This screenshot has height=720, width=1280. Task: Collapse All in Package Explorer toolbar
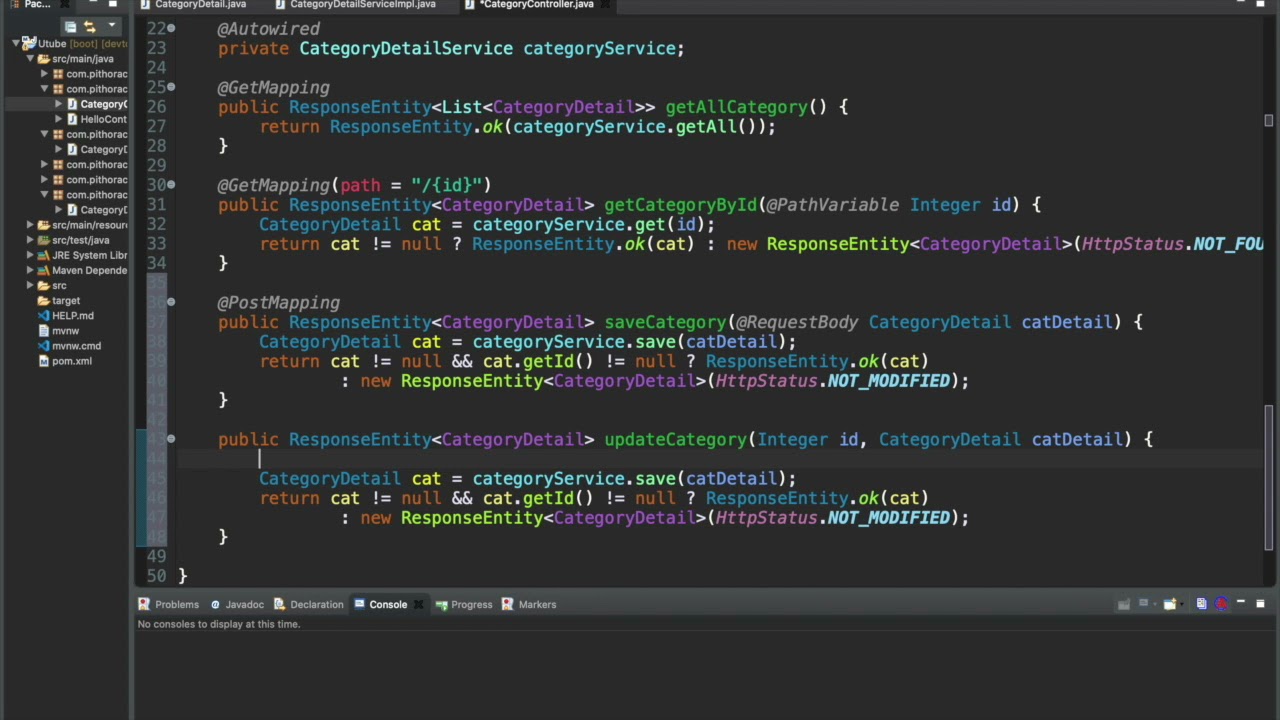click(x=70, y=27)
